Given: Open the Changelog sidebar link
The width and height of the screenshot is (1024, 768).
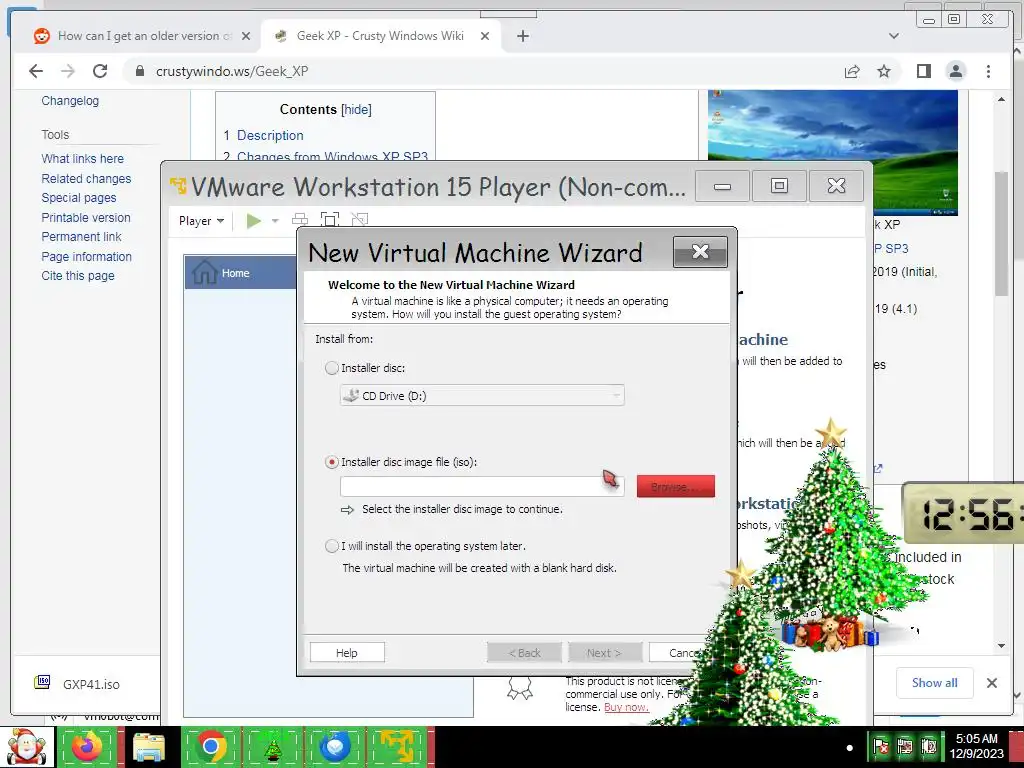Looking at the screenshot, I should tap(70, 101).
